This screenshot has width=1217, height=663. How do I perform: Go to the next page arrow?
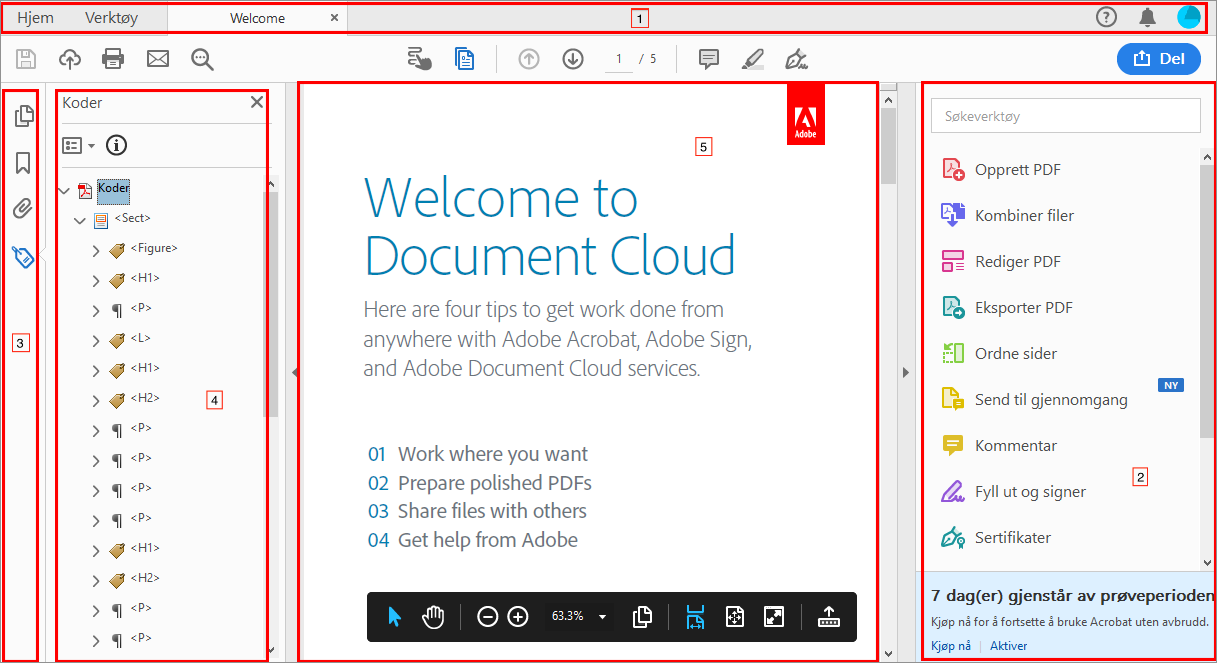[x=573, y=59]
